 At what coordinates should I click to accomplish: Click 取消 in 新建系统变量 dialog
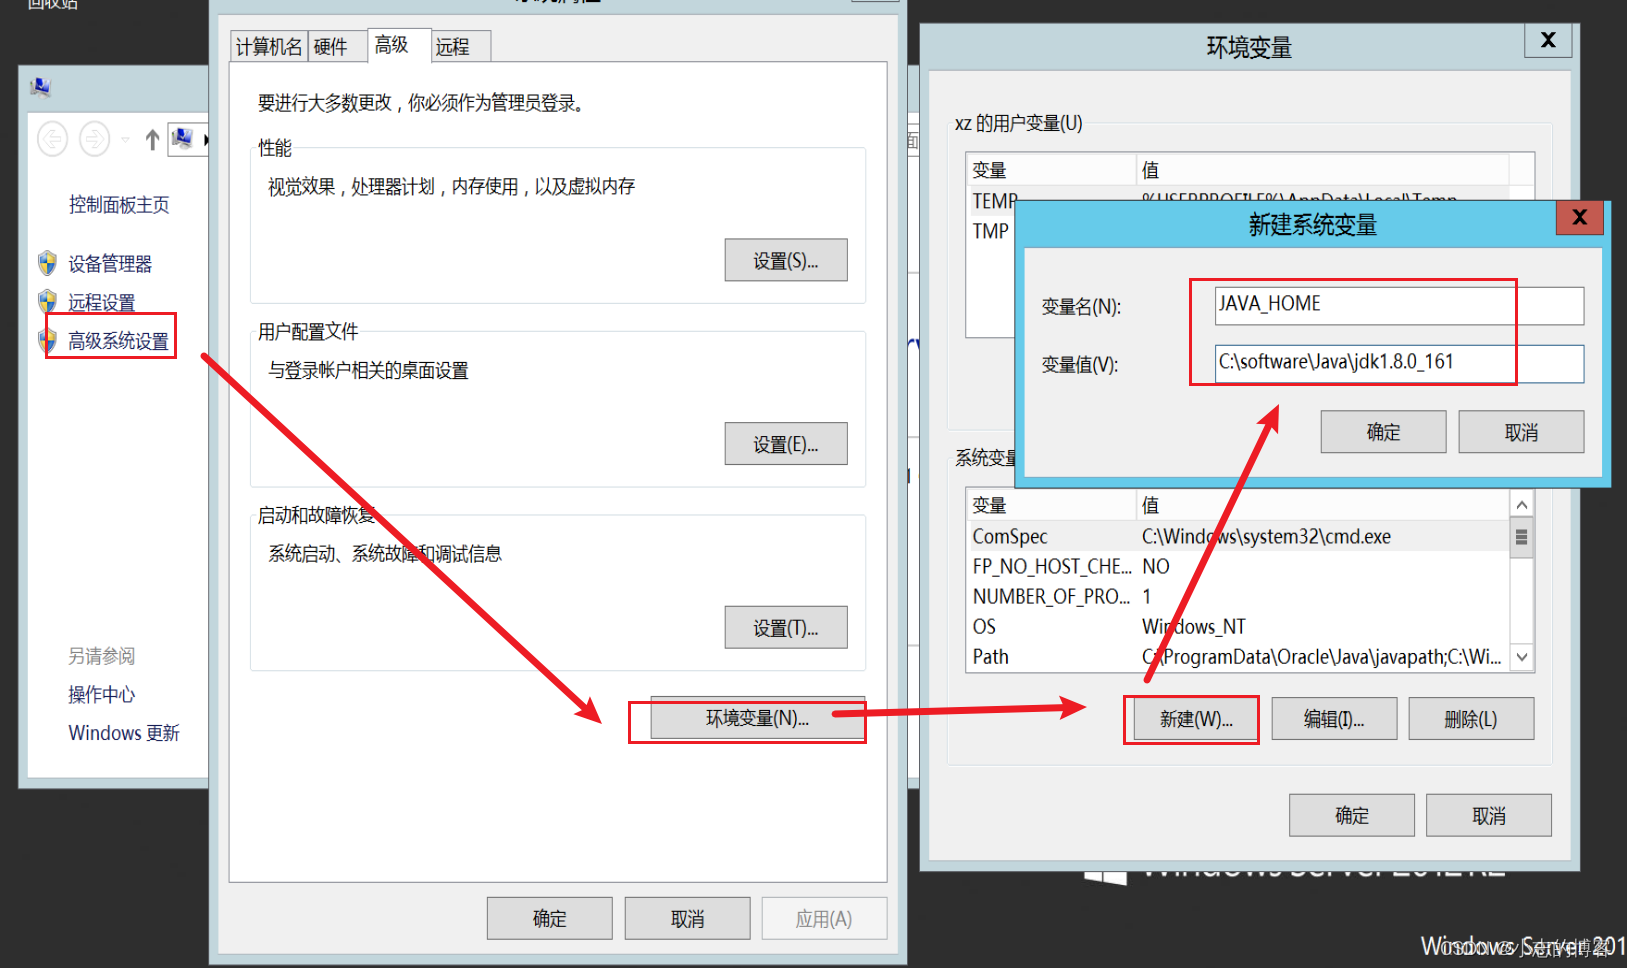point(1522,432)
